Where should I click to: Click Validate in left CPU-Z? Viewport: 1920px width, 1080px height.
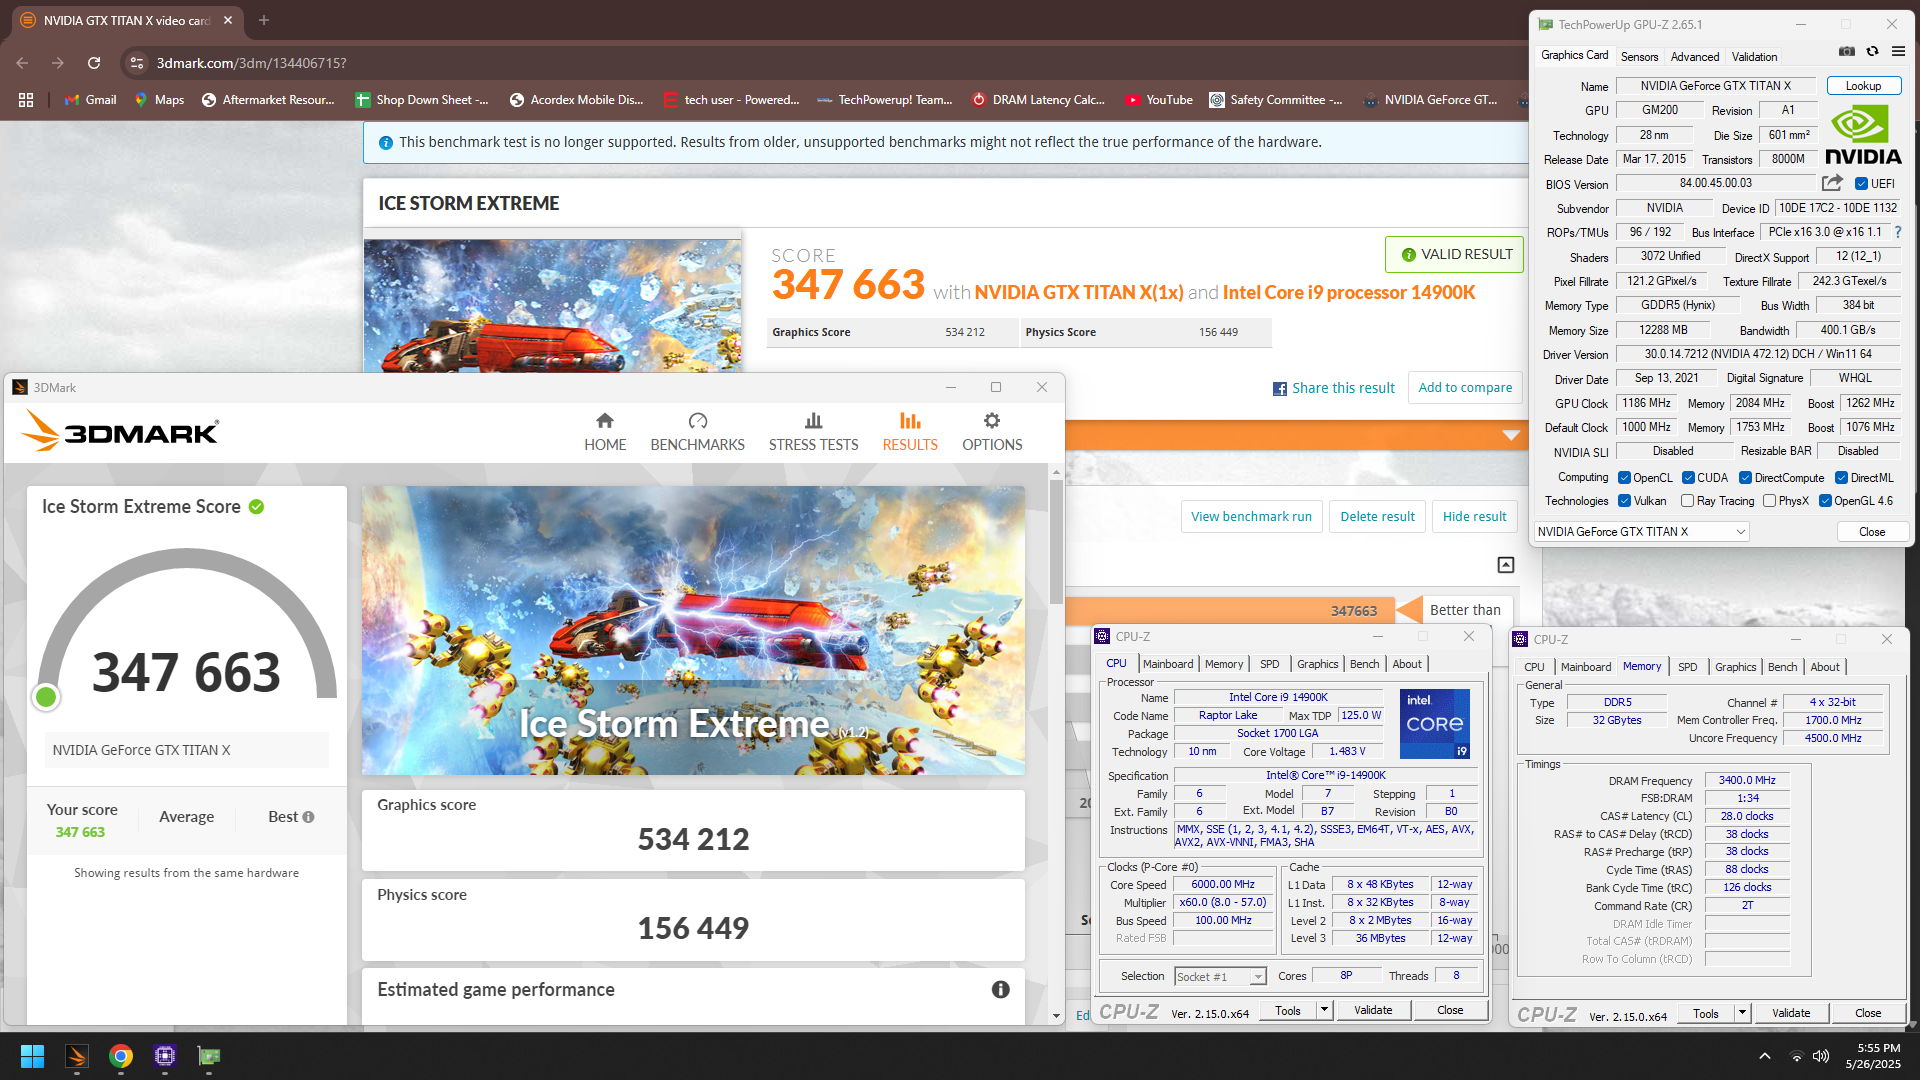[1373, 1011]
